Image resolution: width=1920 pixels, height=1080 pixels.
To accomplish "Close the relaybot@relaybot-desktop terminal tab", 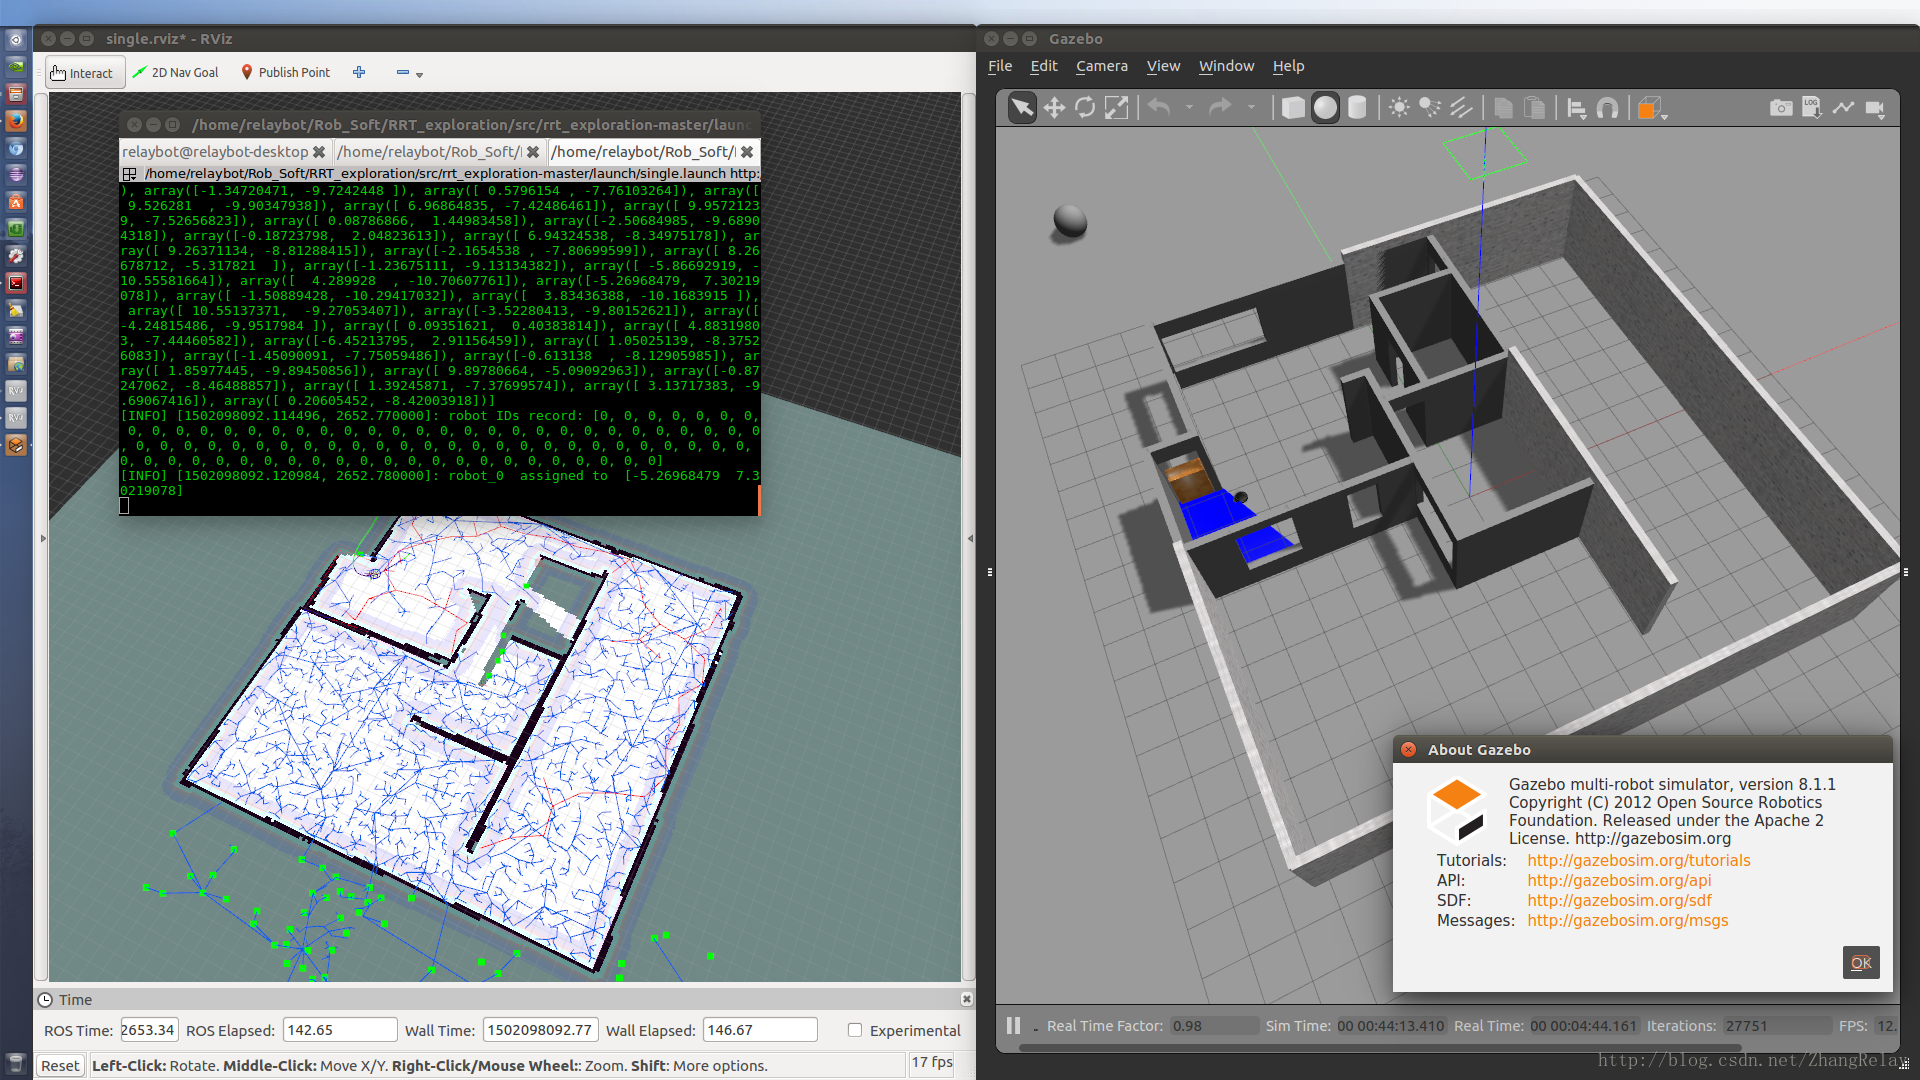I will [x=319, y=152].
